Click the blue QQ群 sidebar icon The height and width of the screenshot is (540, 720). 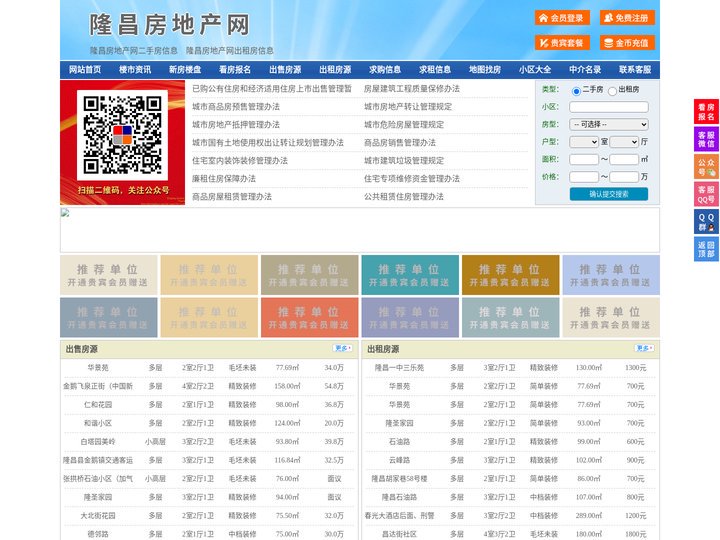pyautogui.click(x=706, y=222)
